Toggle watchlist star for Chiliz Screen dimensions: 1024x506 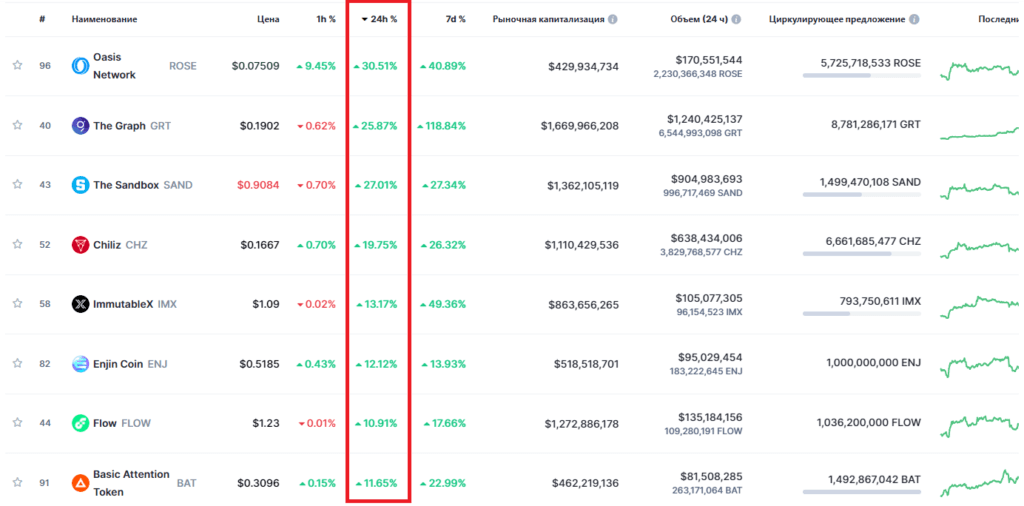[17, 245]
